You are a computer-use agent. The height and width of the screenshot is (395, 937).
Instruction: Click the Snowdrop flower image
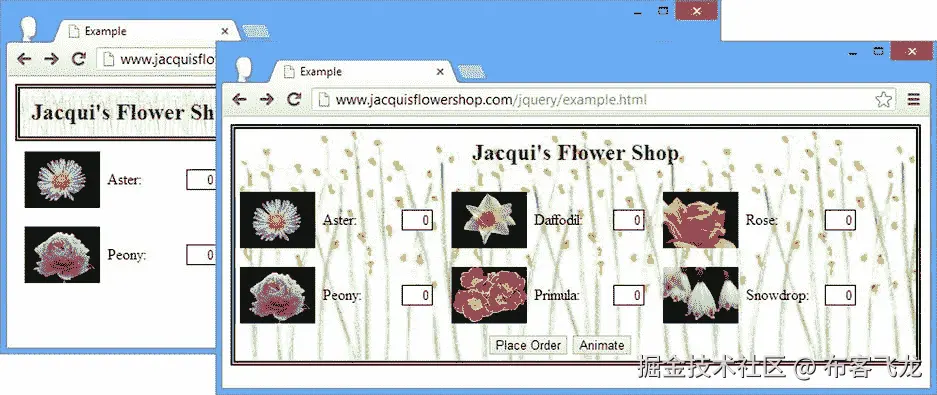[x=700, y=295]
